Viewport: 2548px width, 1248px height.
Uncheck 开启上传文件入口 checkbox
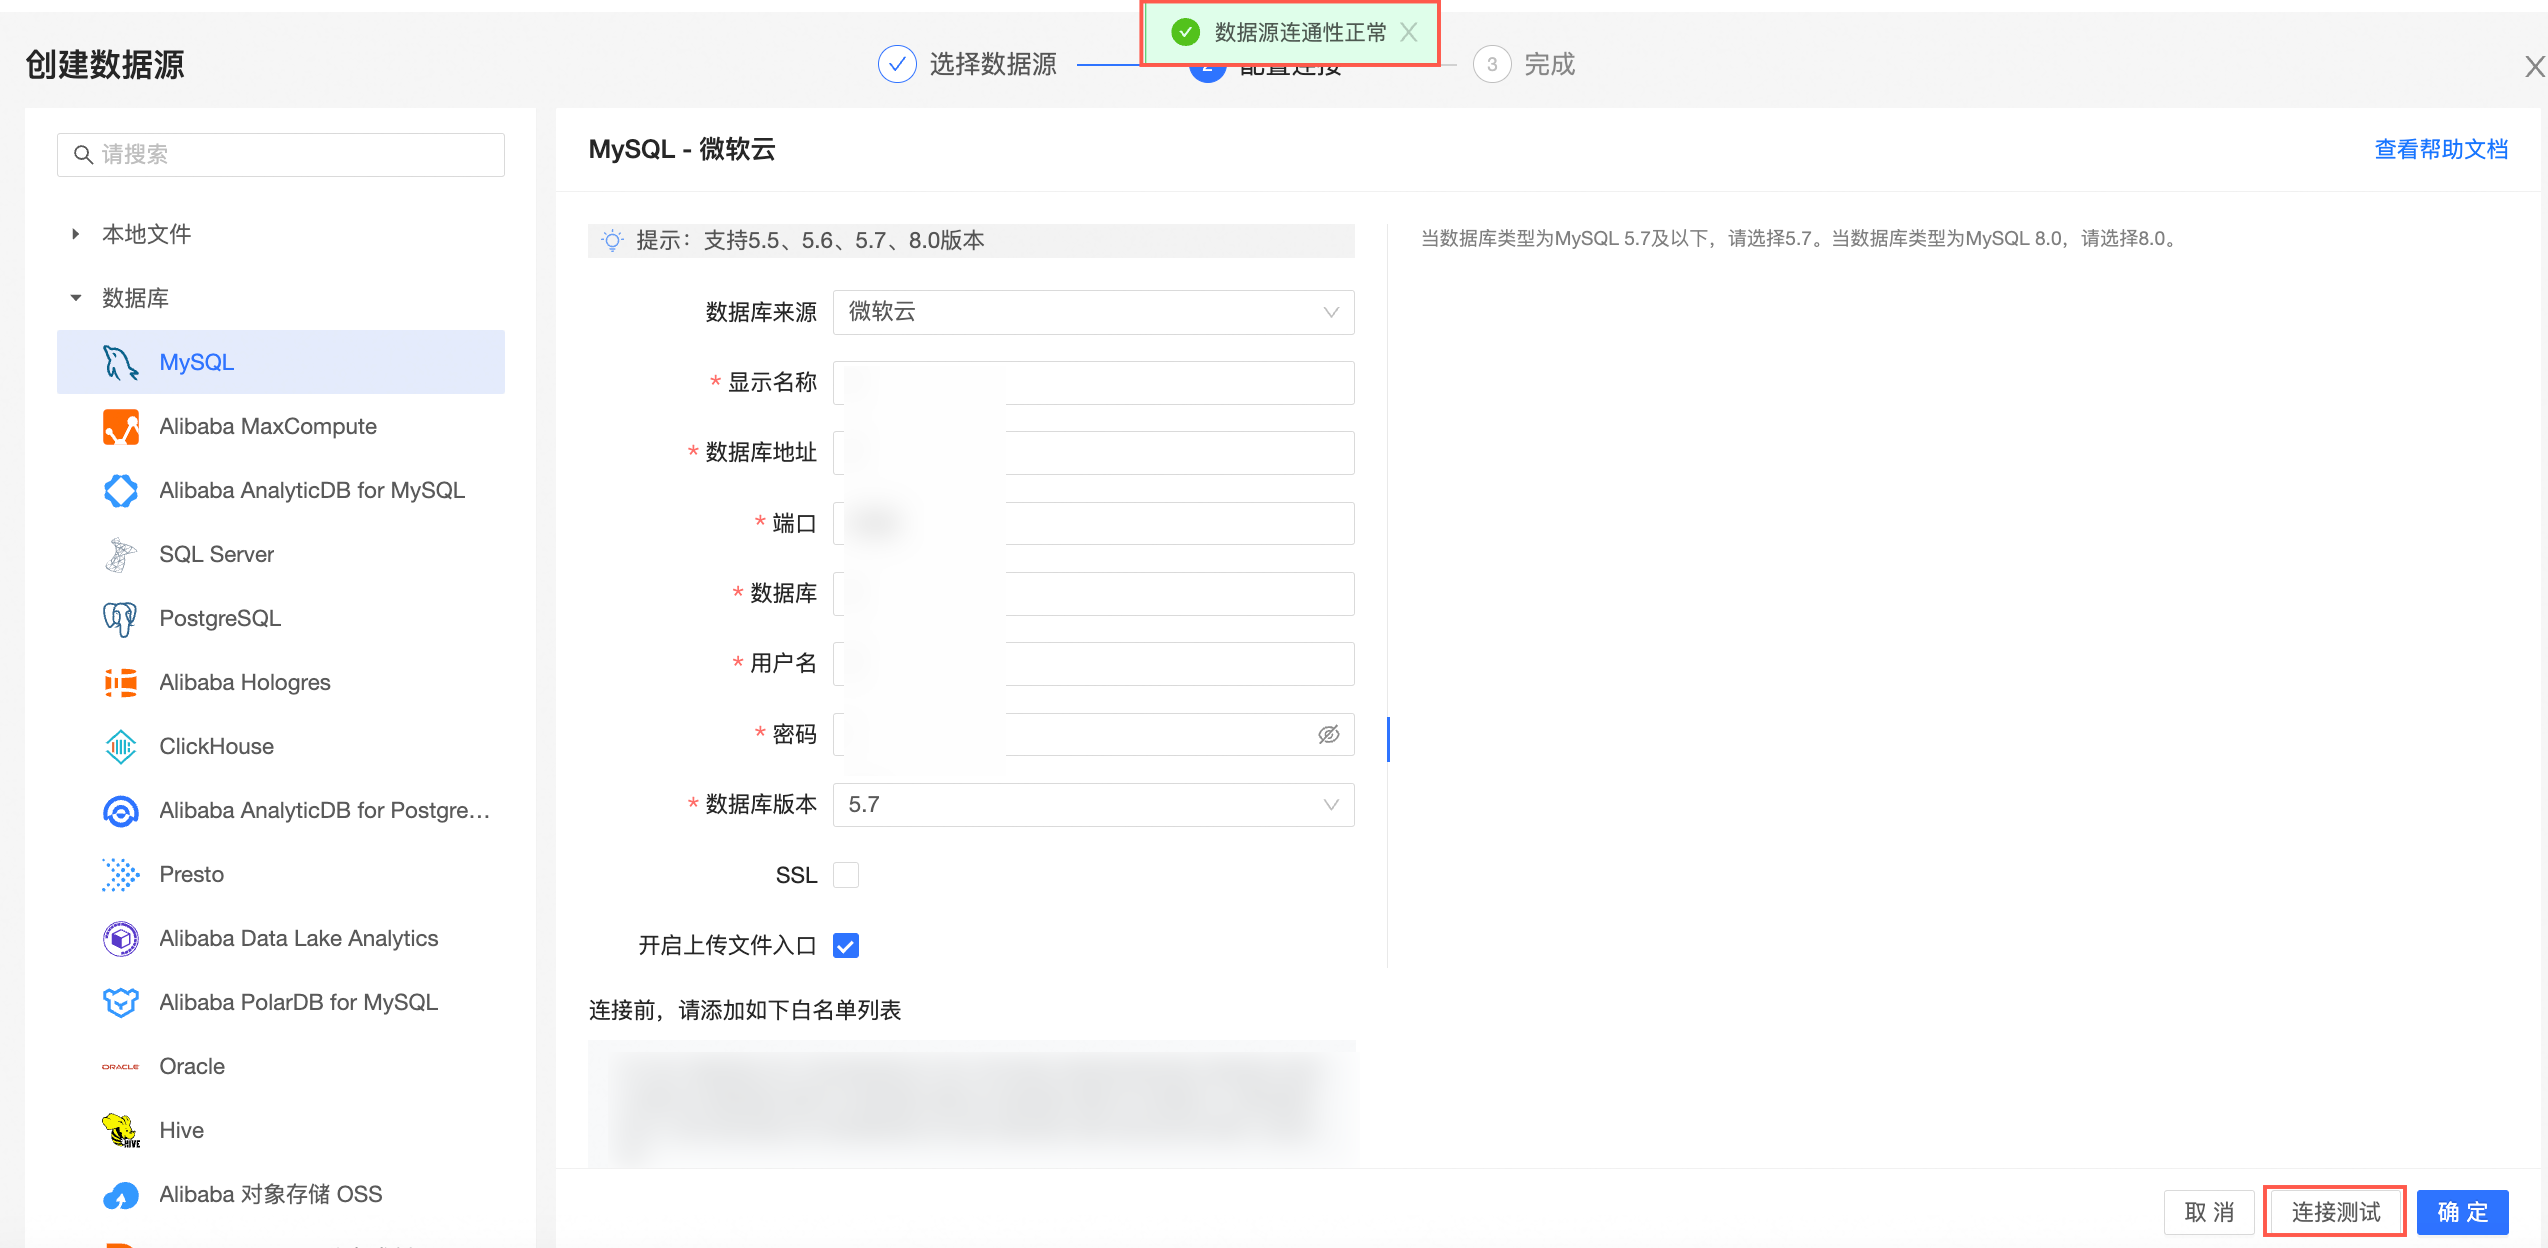(x=846, y=946)
